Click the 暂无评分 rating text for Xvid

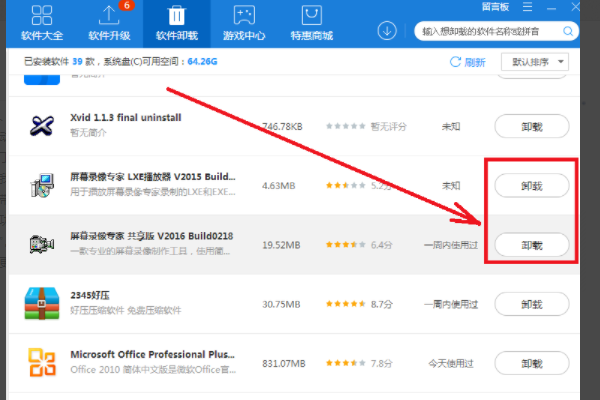[x=388, y=126]
